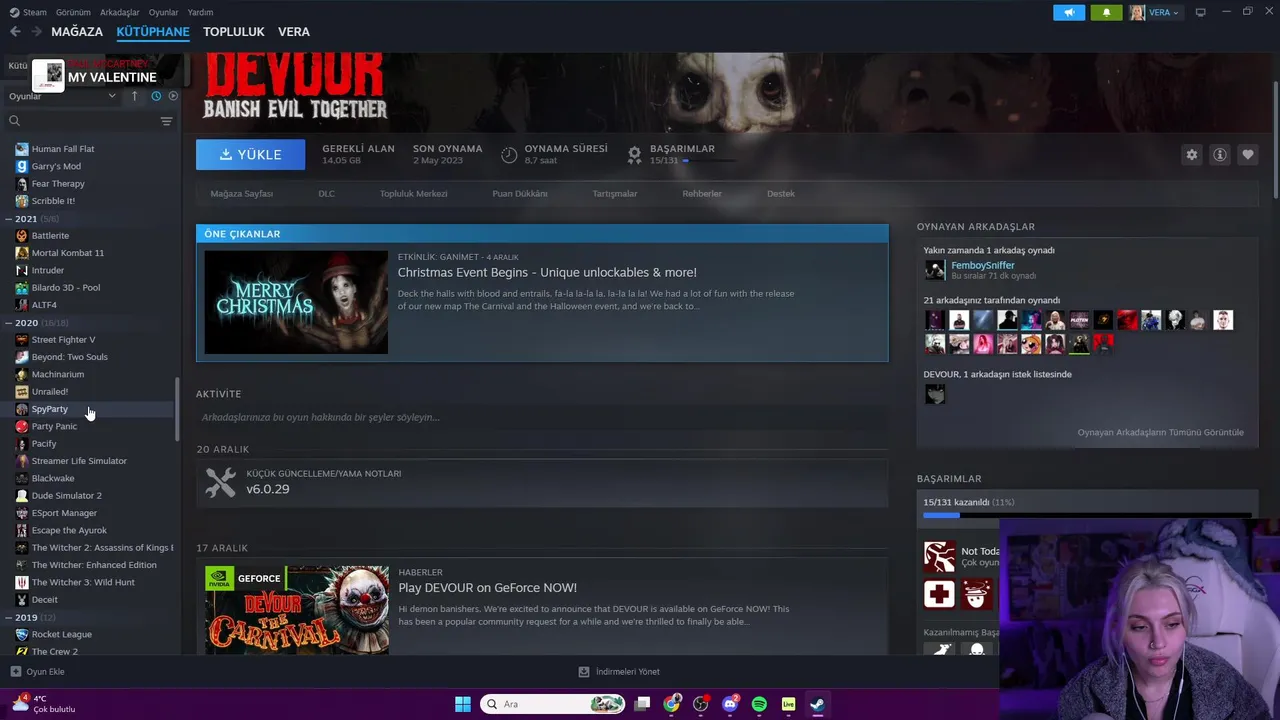1280x720 pixels.
Task: Collapse the 2019 games group
Action: (x=8, y=618)
